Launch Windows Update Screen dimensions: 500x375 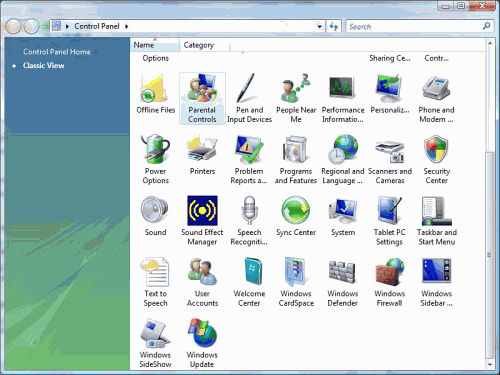(202, 343)
